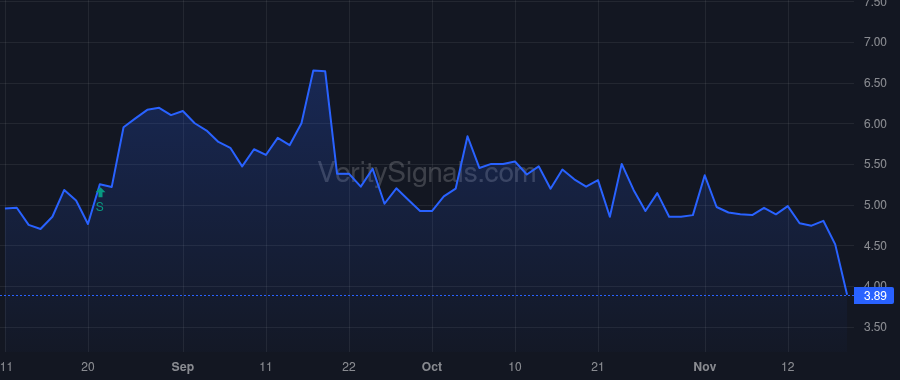The width and height of the screenshot is (900, 380).
Task: Click the 5.50 price axis label
Action: tap(875, 164)
